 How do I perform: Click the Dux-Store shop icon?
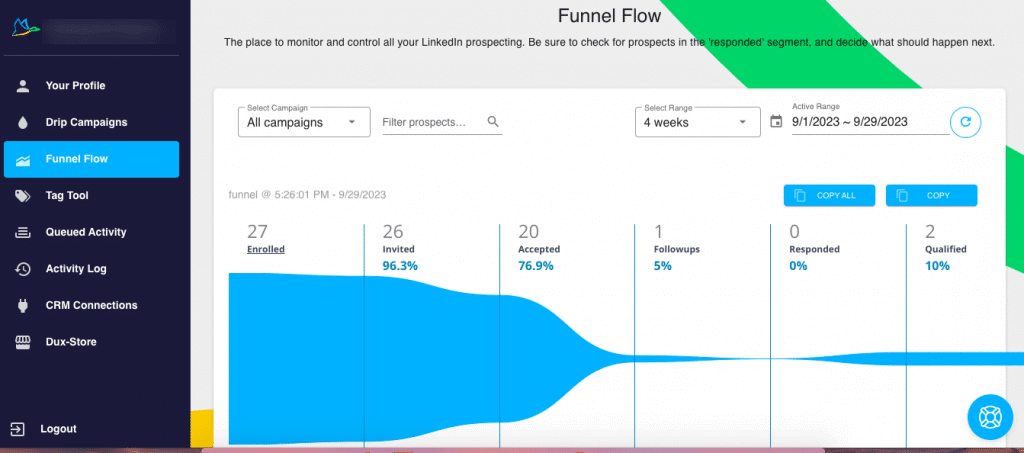pyautogui.click(x=22, y=342)
